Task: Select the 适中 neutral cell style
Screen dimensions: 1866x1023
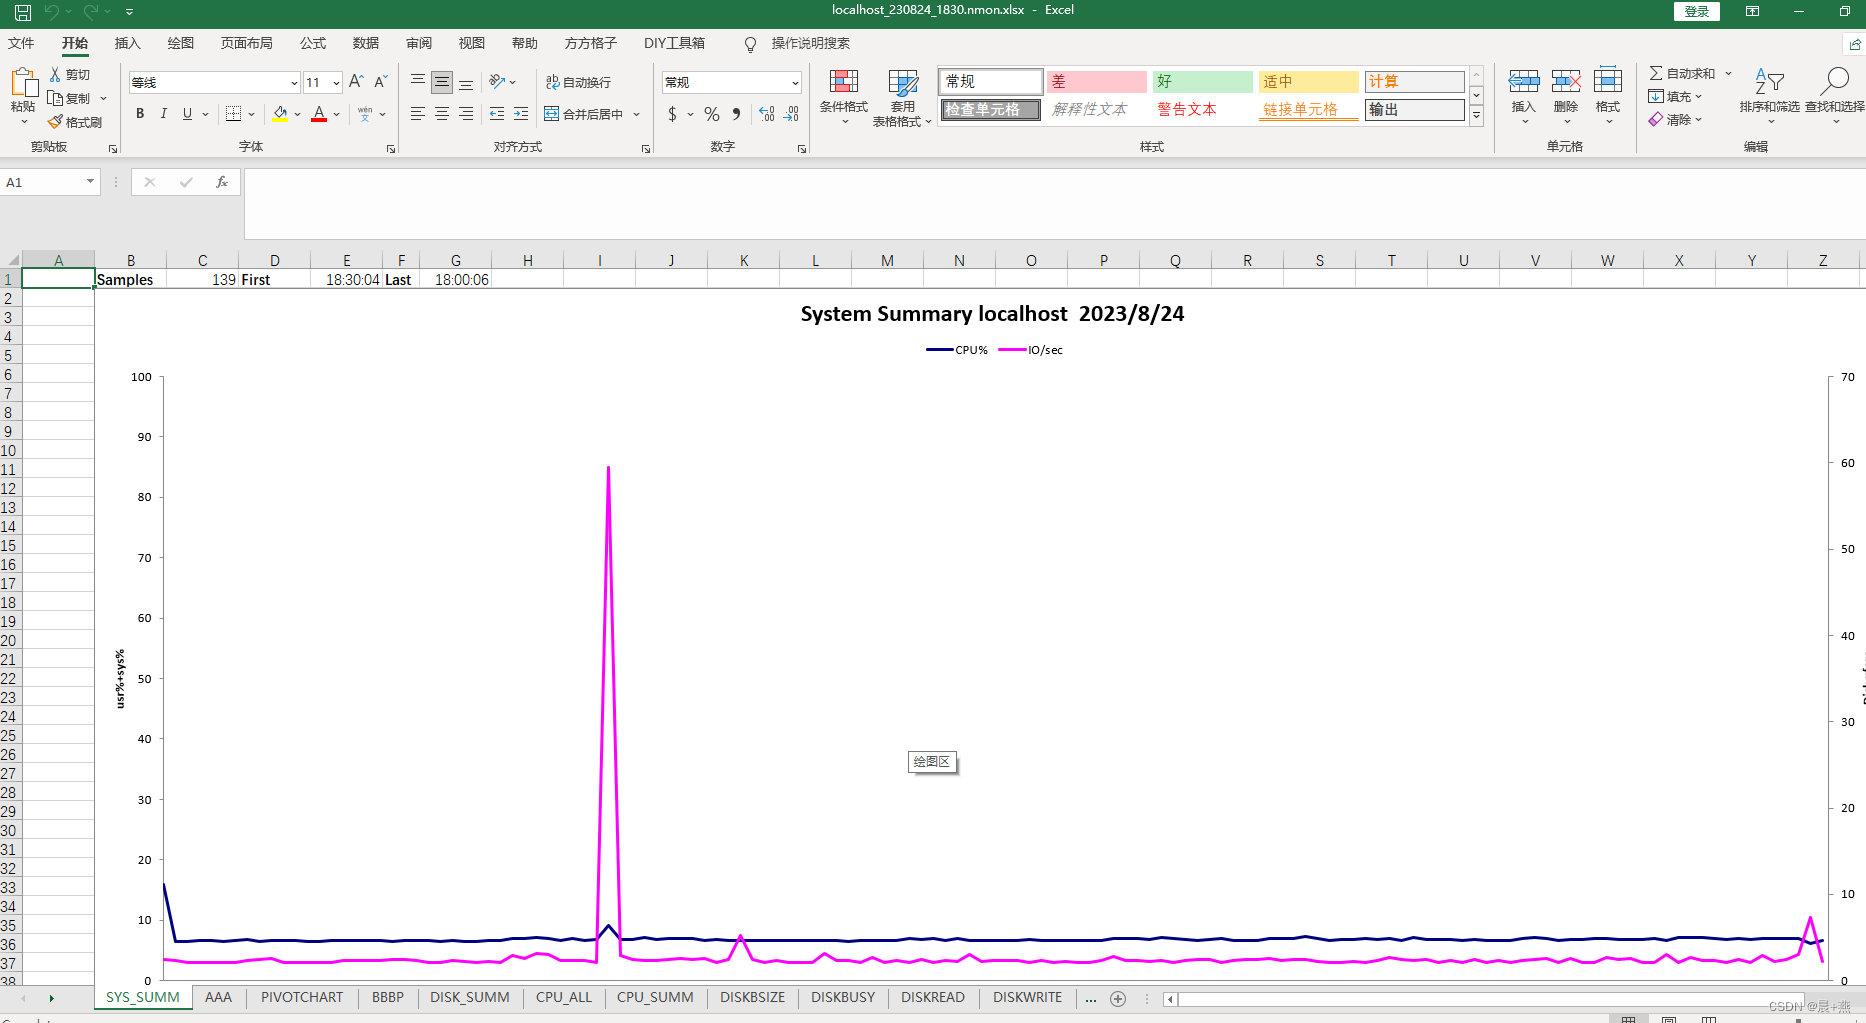Action: coord(1309,82)
